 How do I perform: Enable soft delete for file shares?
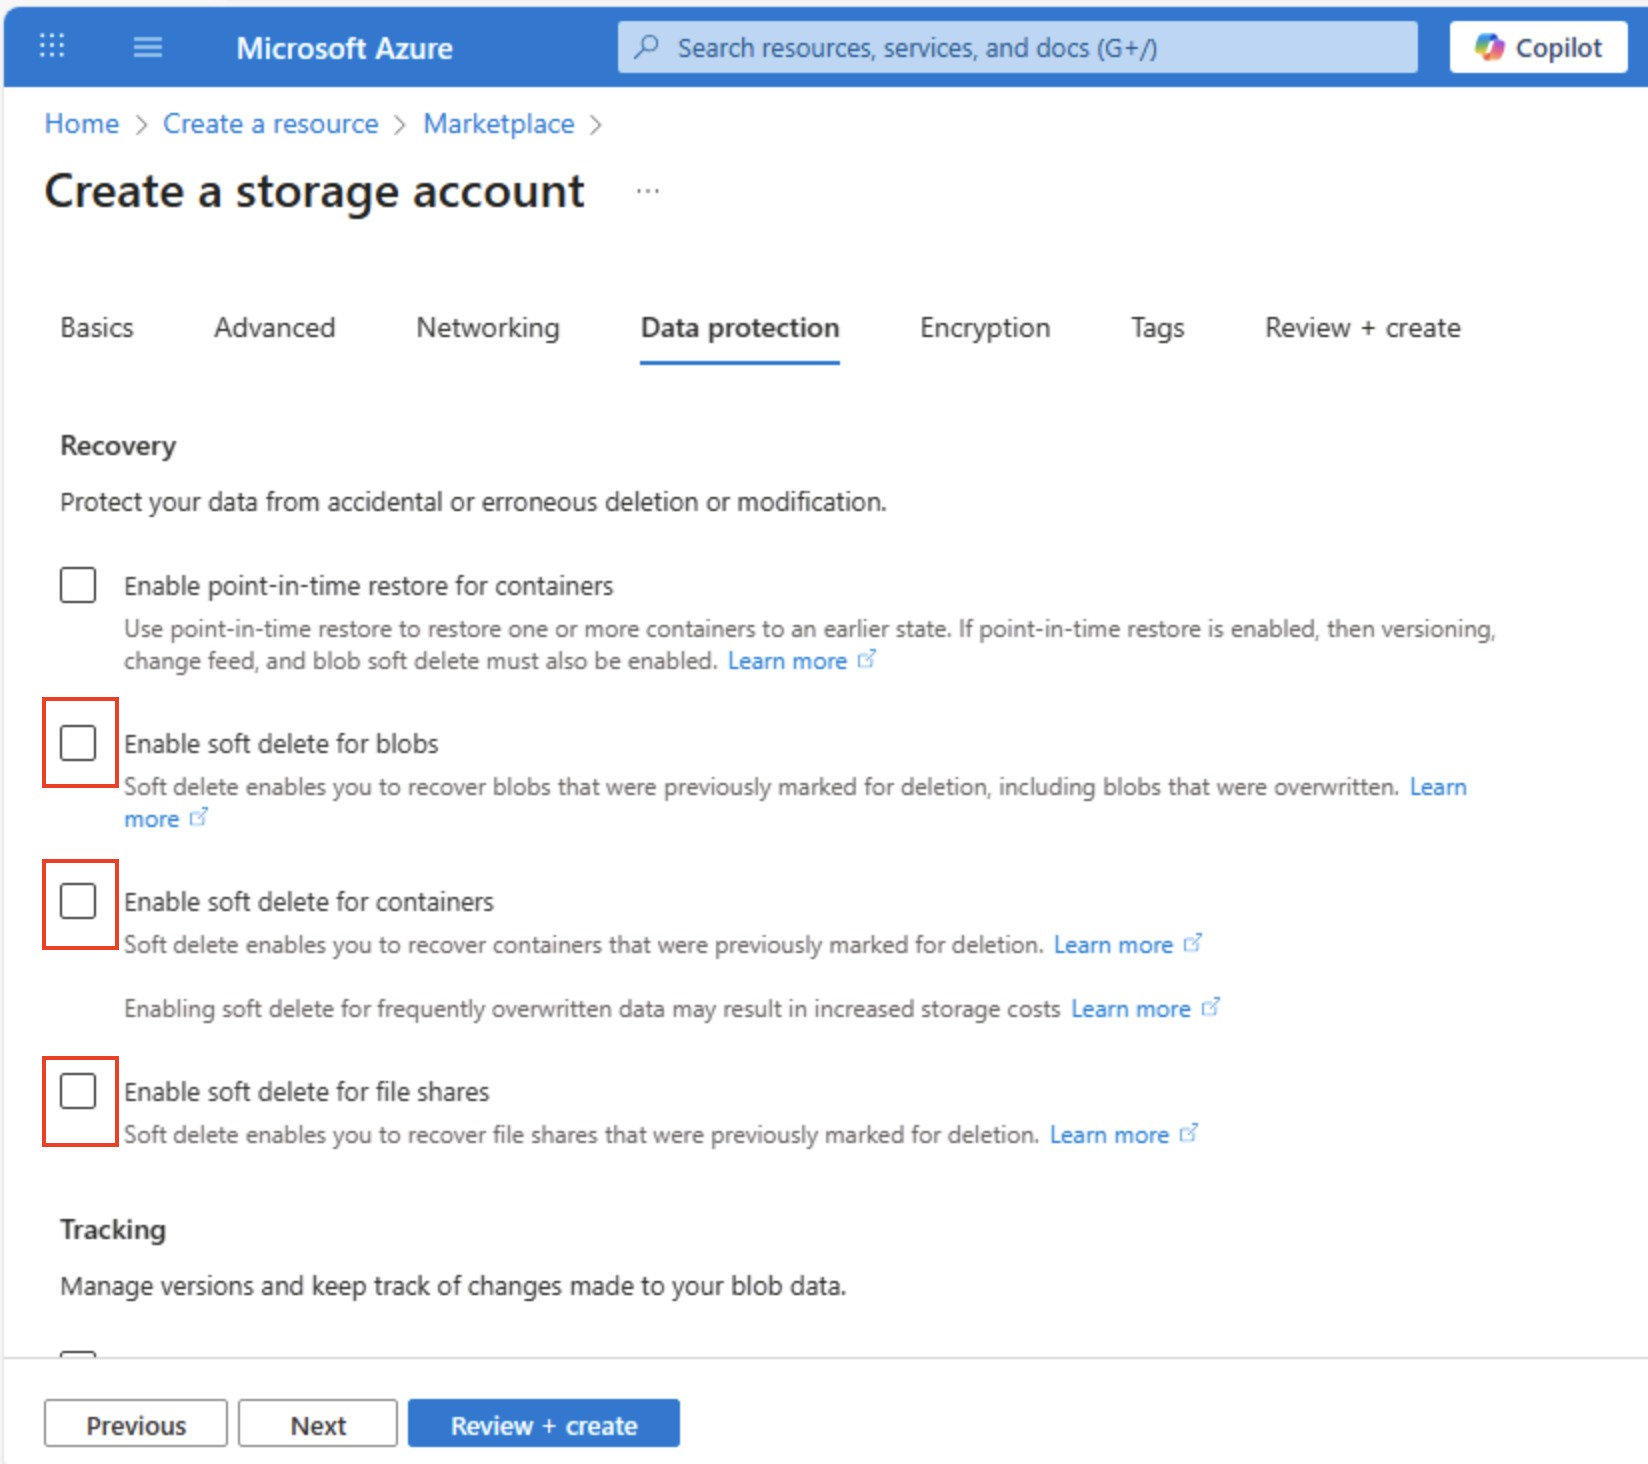[x=79, y=1091]
